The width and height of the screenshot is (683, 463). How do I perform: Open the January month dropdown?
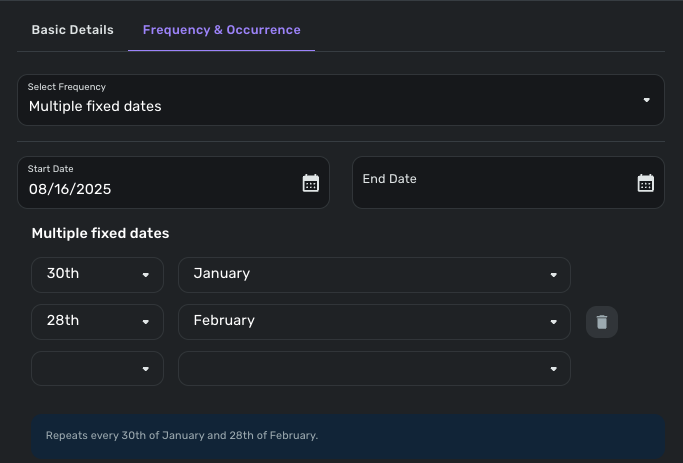pos(360,275)
